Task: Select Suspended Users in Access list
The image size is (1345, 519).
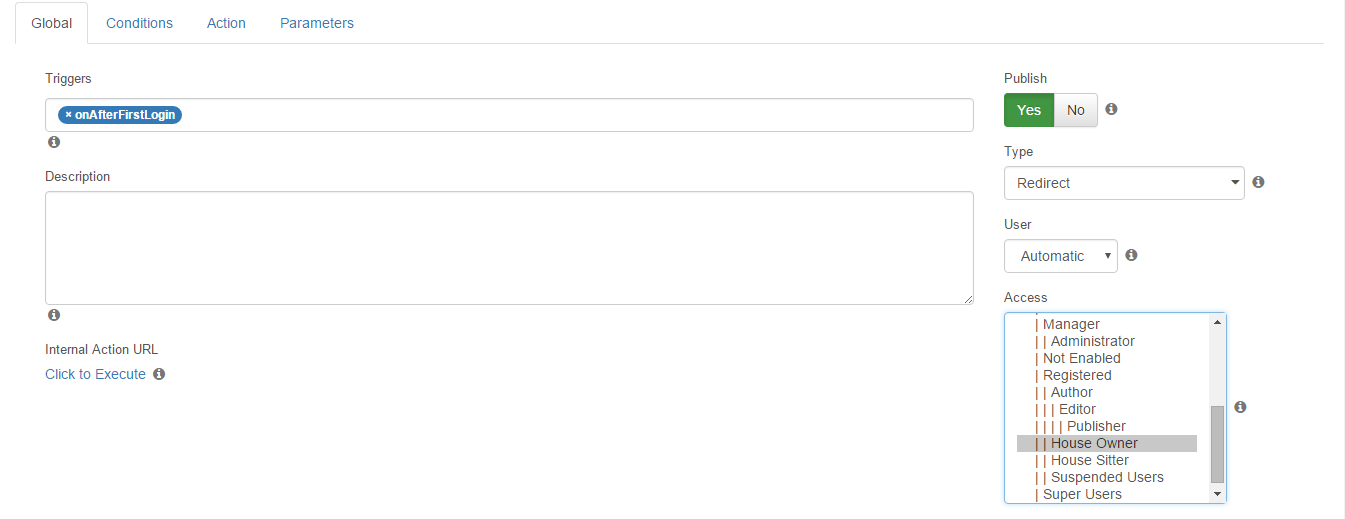Action: click(1107, 477)
